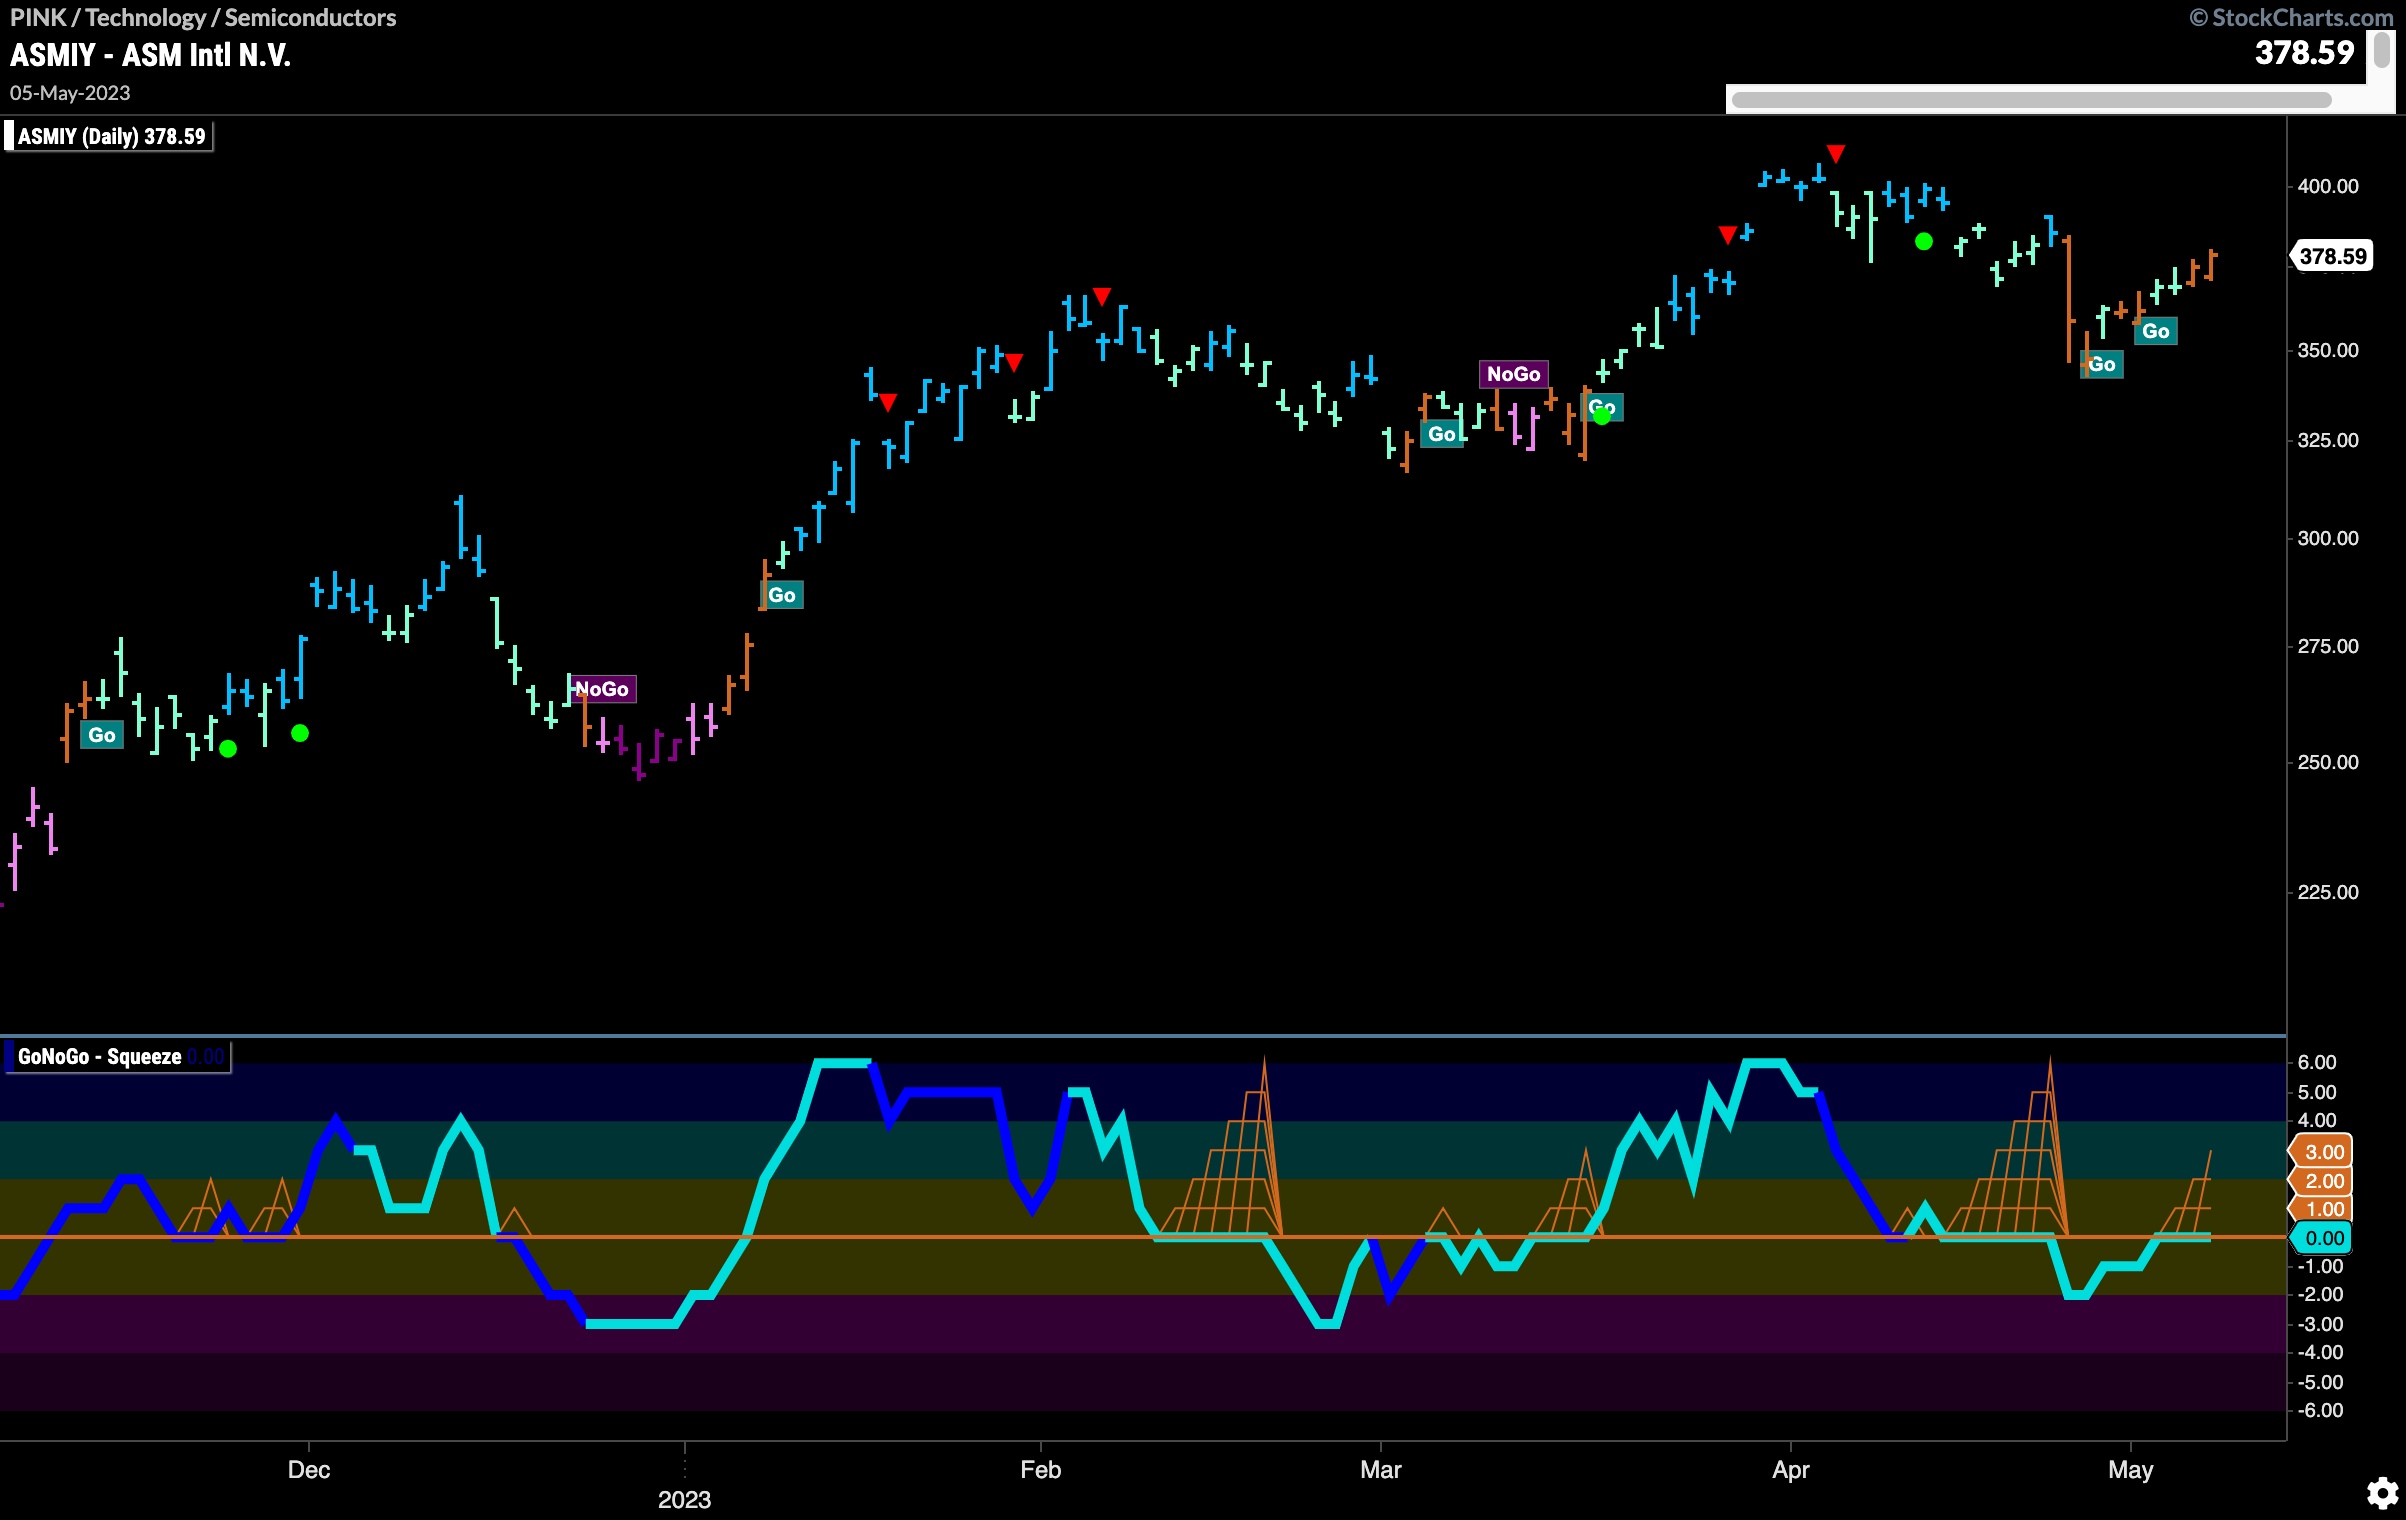Image resolution: width=2406 pixels, height=1520 pixels.
Task: Click the green dot near the March Go label
Action: pos(1602,416)
